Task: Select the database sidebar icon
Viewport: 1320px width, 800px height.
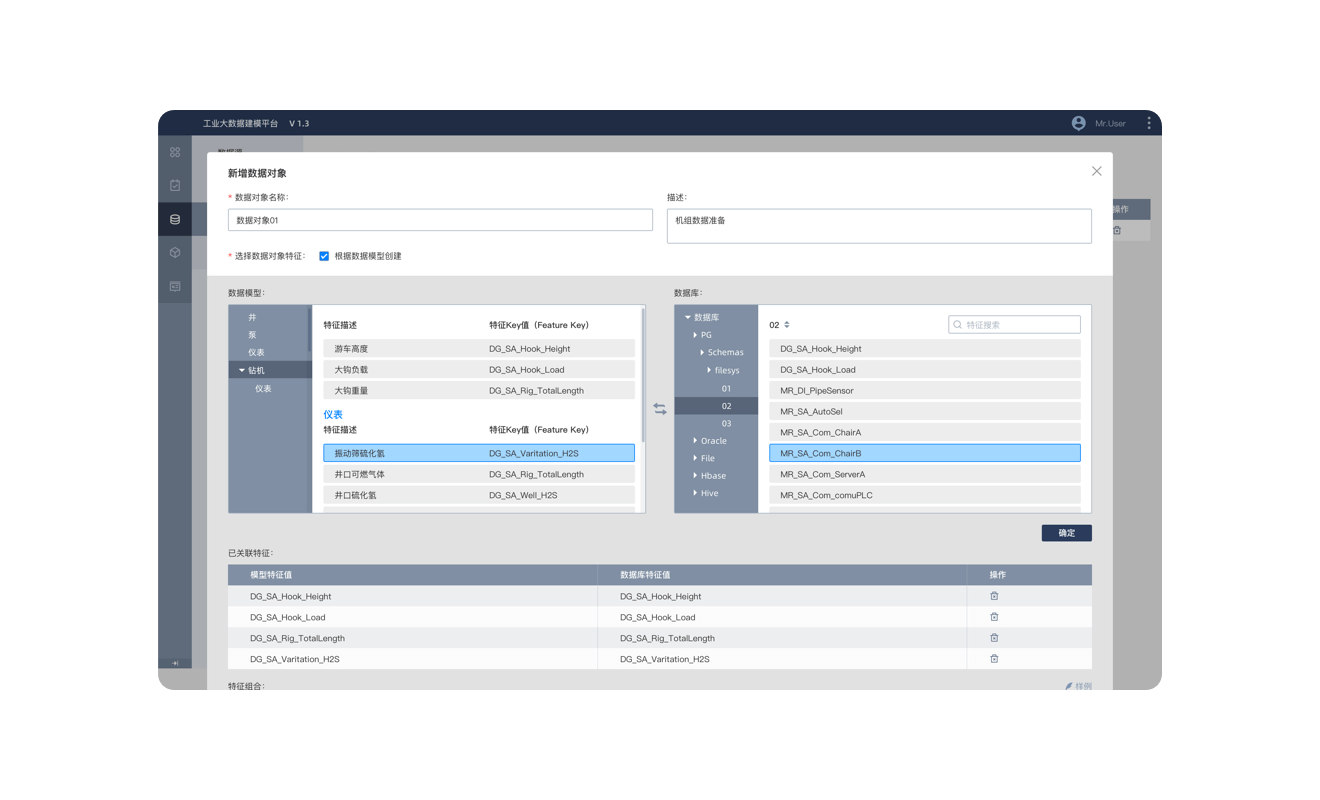Action: tap(175, 219)
